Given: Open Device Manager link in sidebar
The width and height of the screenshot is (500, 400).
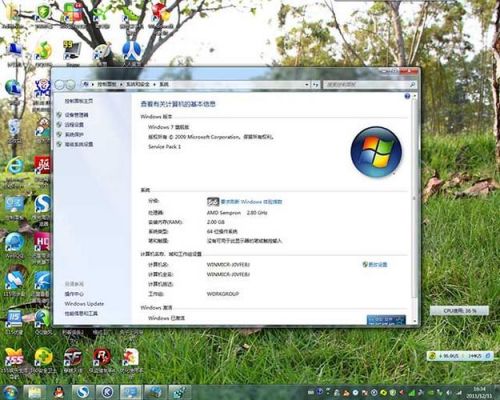Looking at the screenshot, I should [77, 115].
